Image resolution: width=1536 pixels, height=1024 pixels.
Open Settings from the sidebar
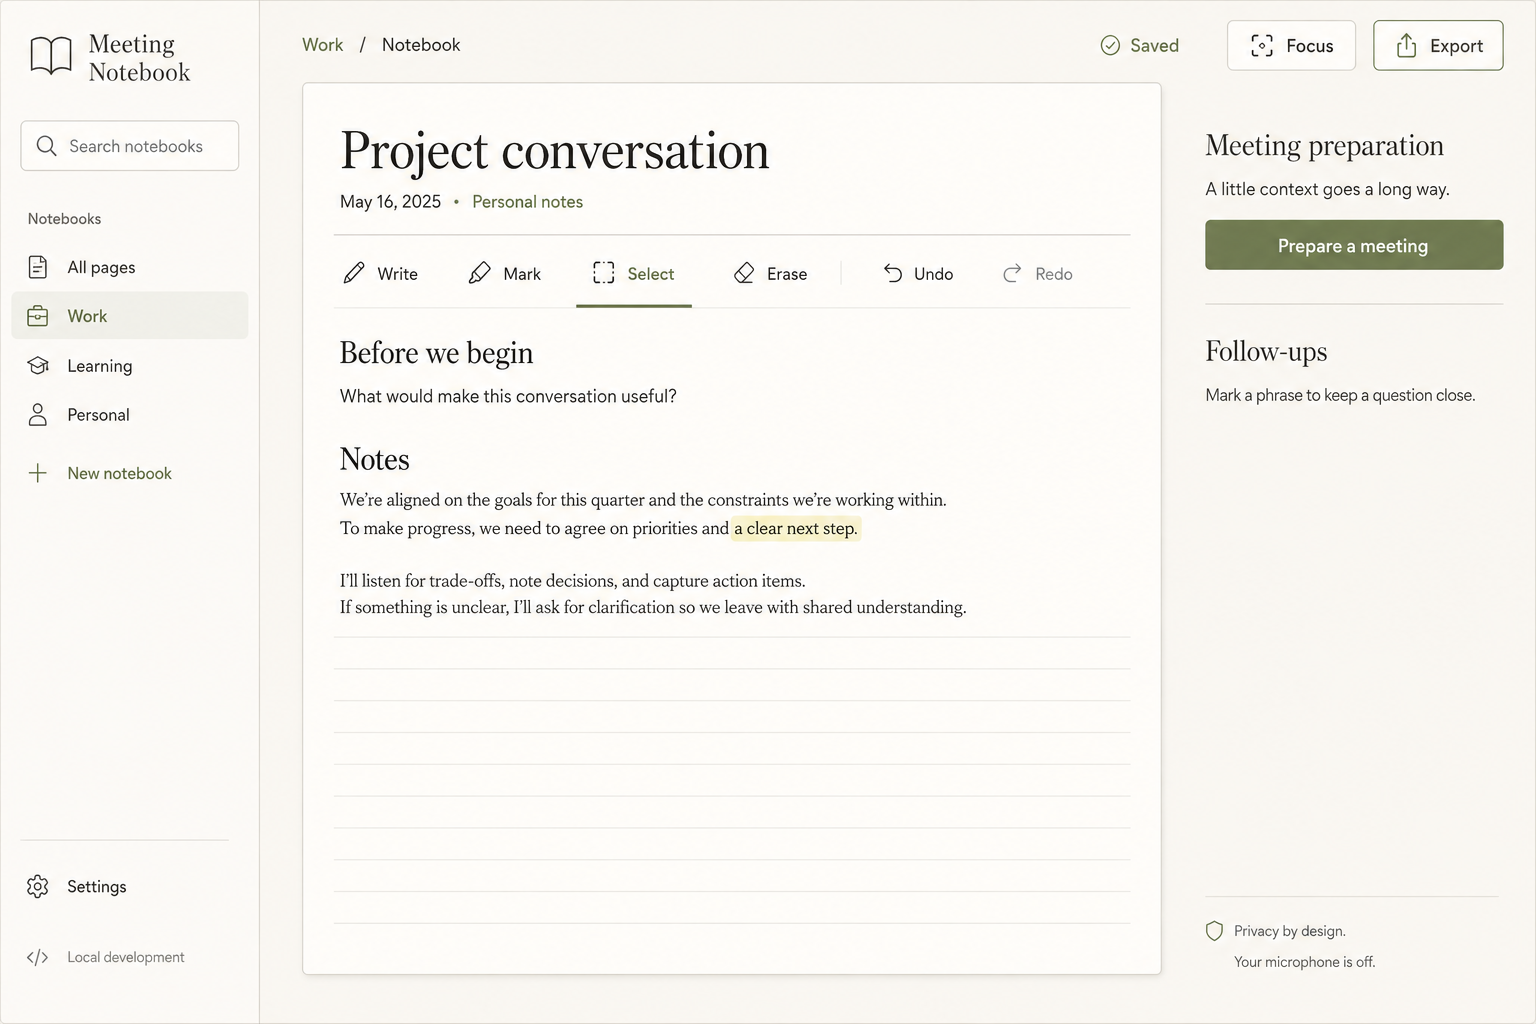click(130, 886)
